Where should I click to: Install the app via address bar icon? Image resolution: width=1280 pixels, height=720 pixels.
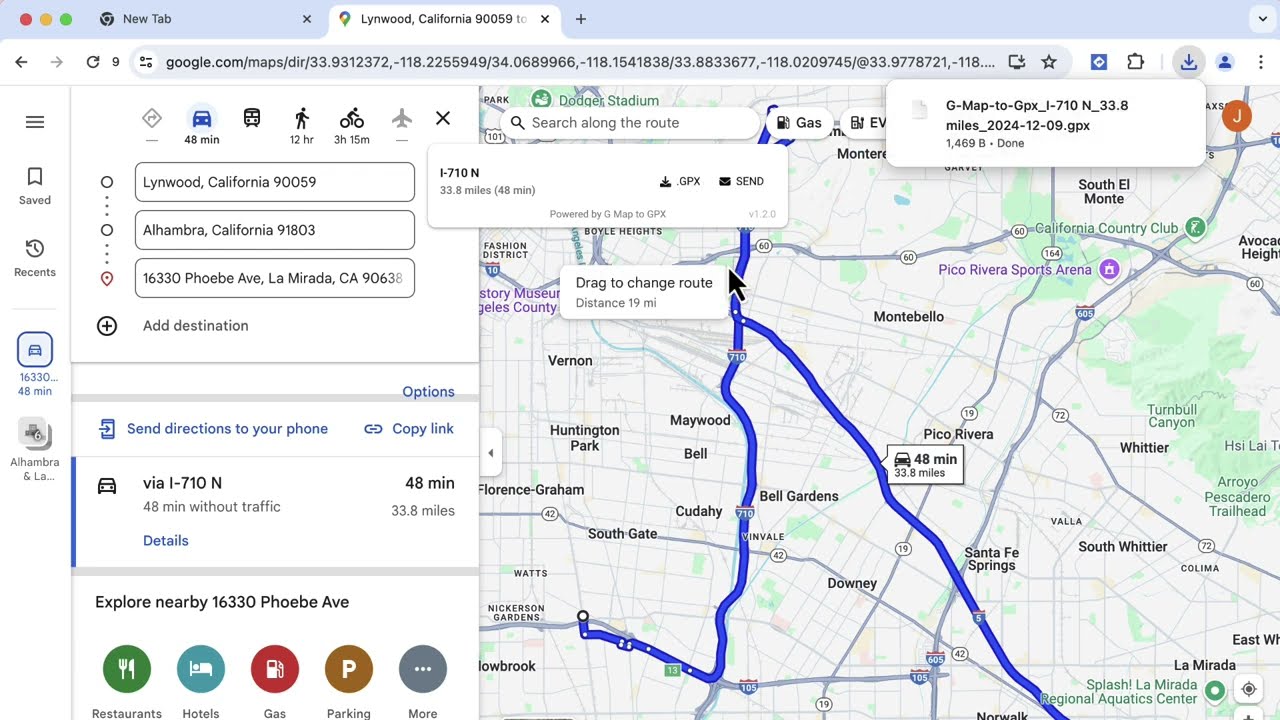coord(1017,62)
